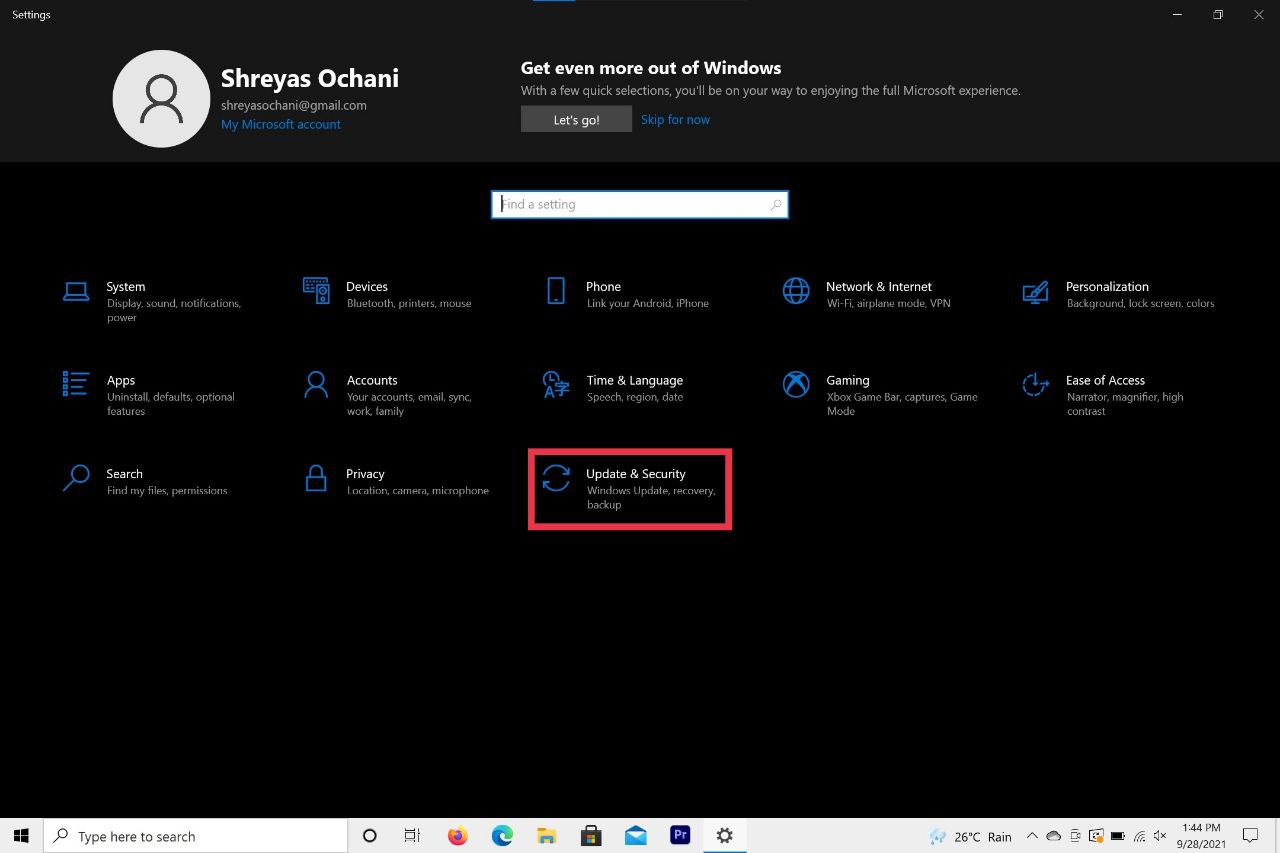Viewport: 1280px width, 853px height.
Task: Click the Let's go! button
Action: (576, 119)
